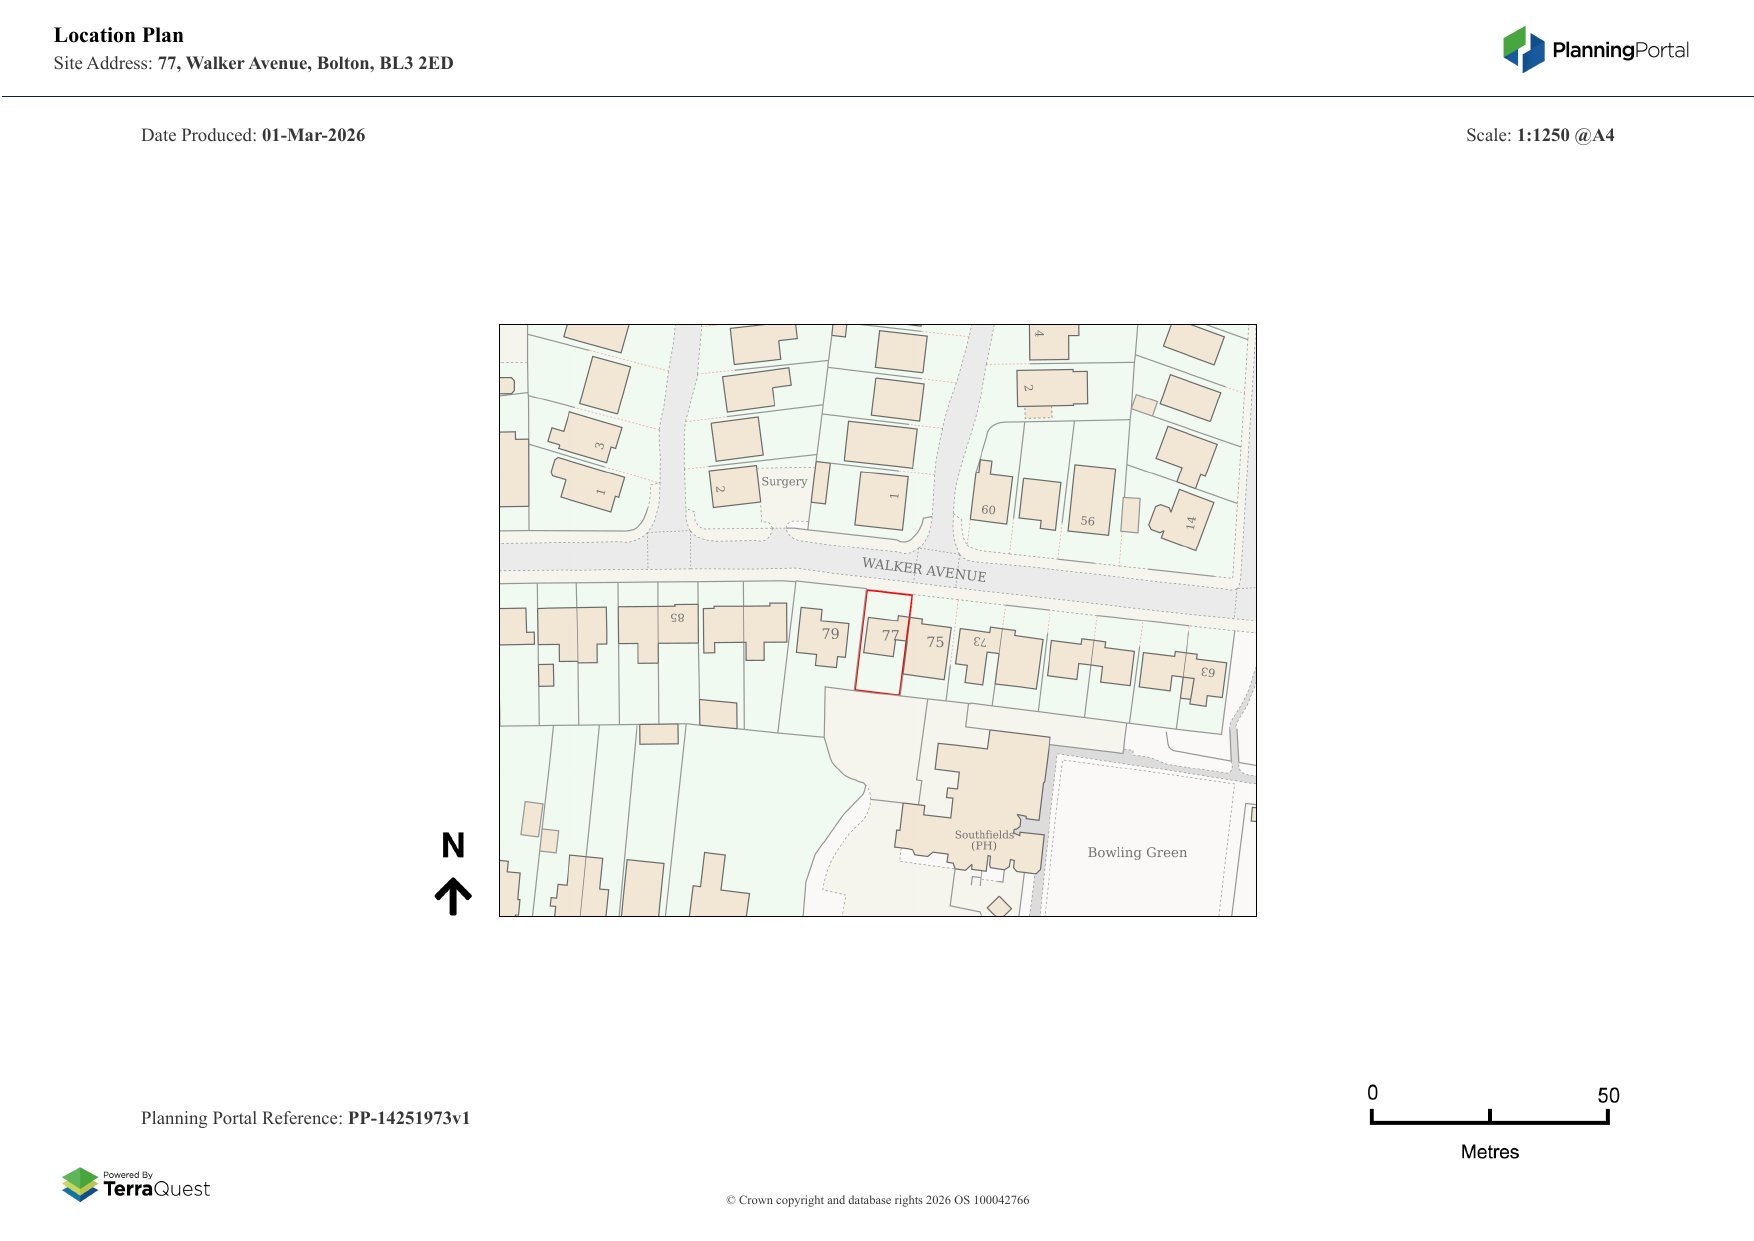Image resolution: width=1754 pixels, height=1241 pixels.
Task: Click the Scale 1:1250 @A4 text
Action: tap(1540, 135)
